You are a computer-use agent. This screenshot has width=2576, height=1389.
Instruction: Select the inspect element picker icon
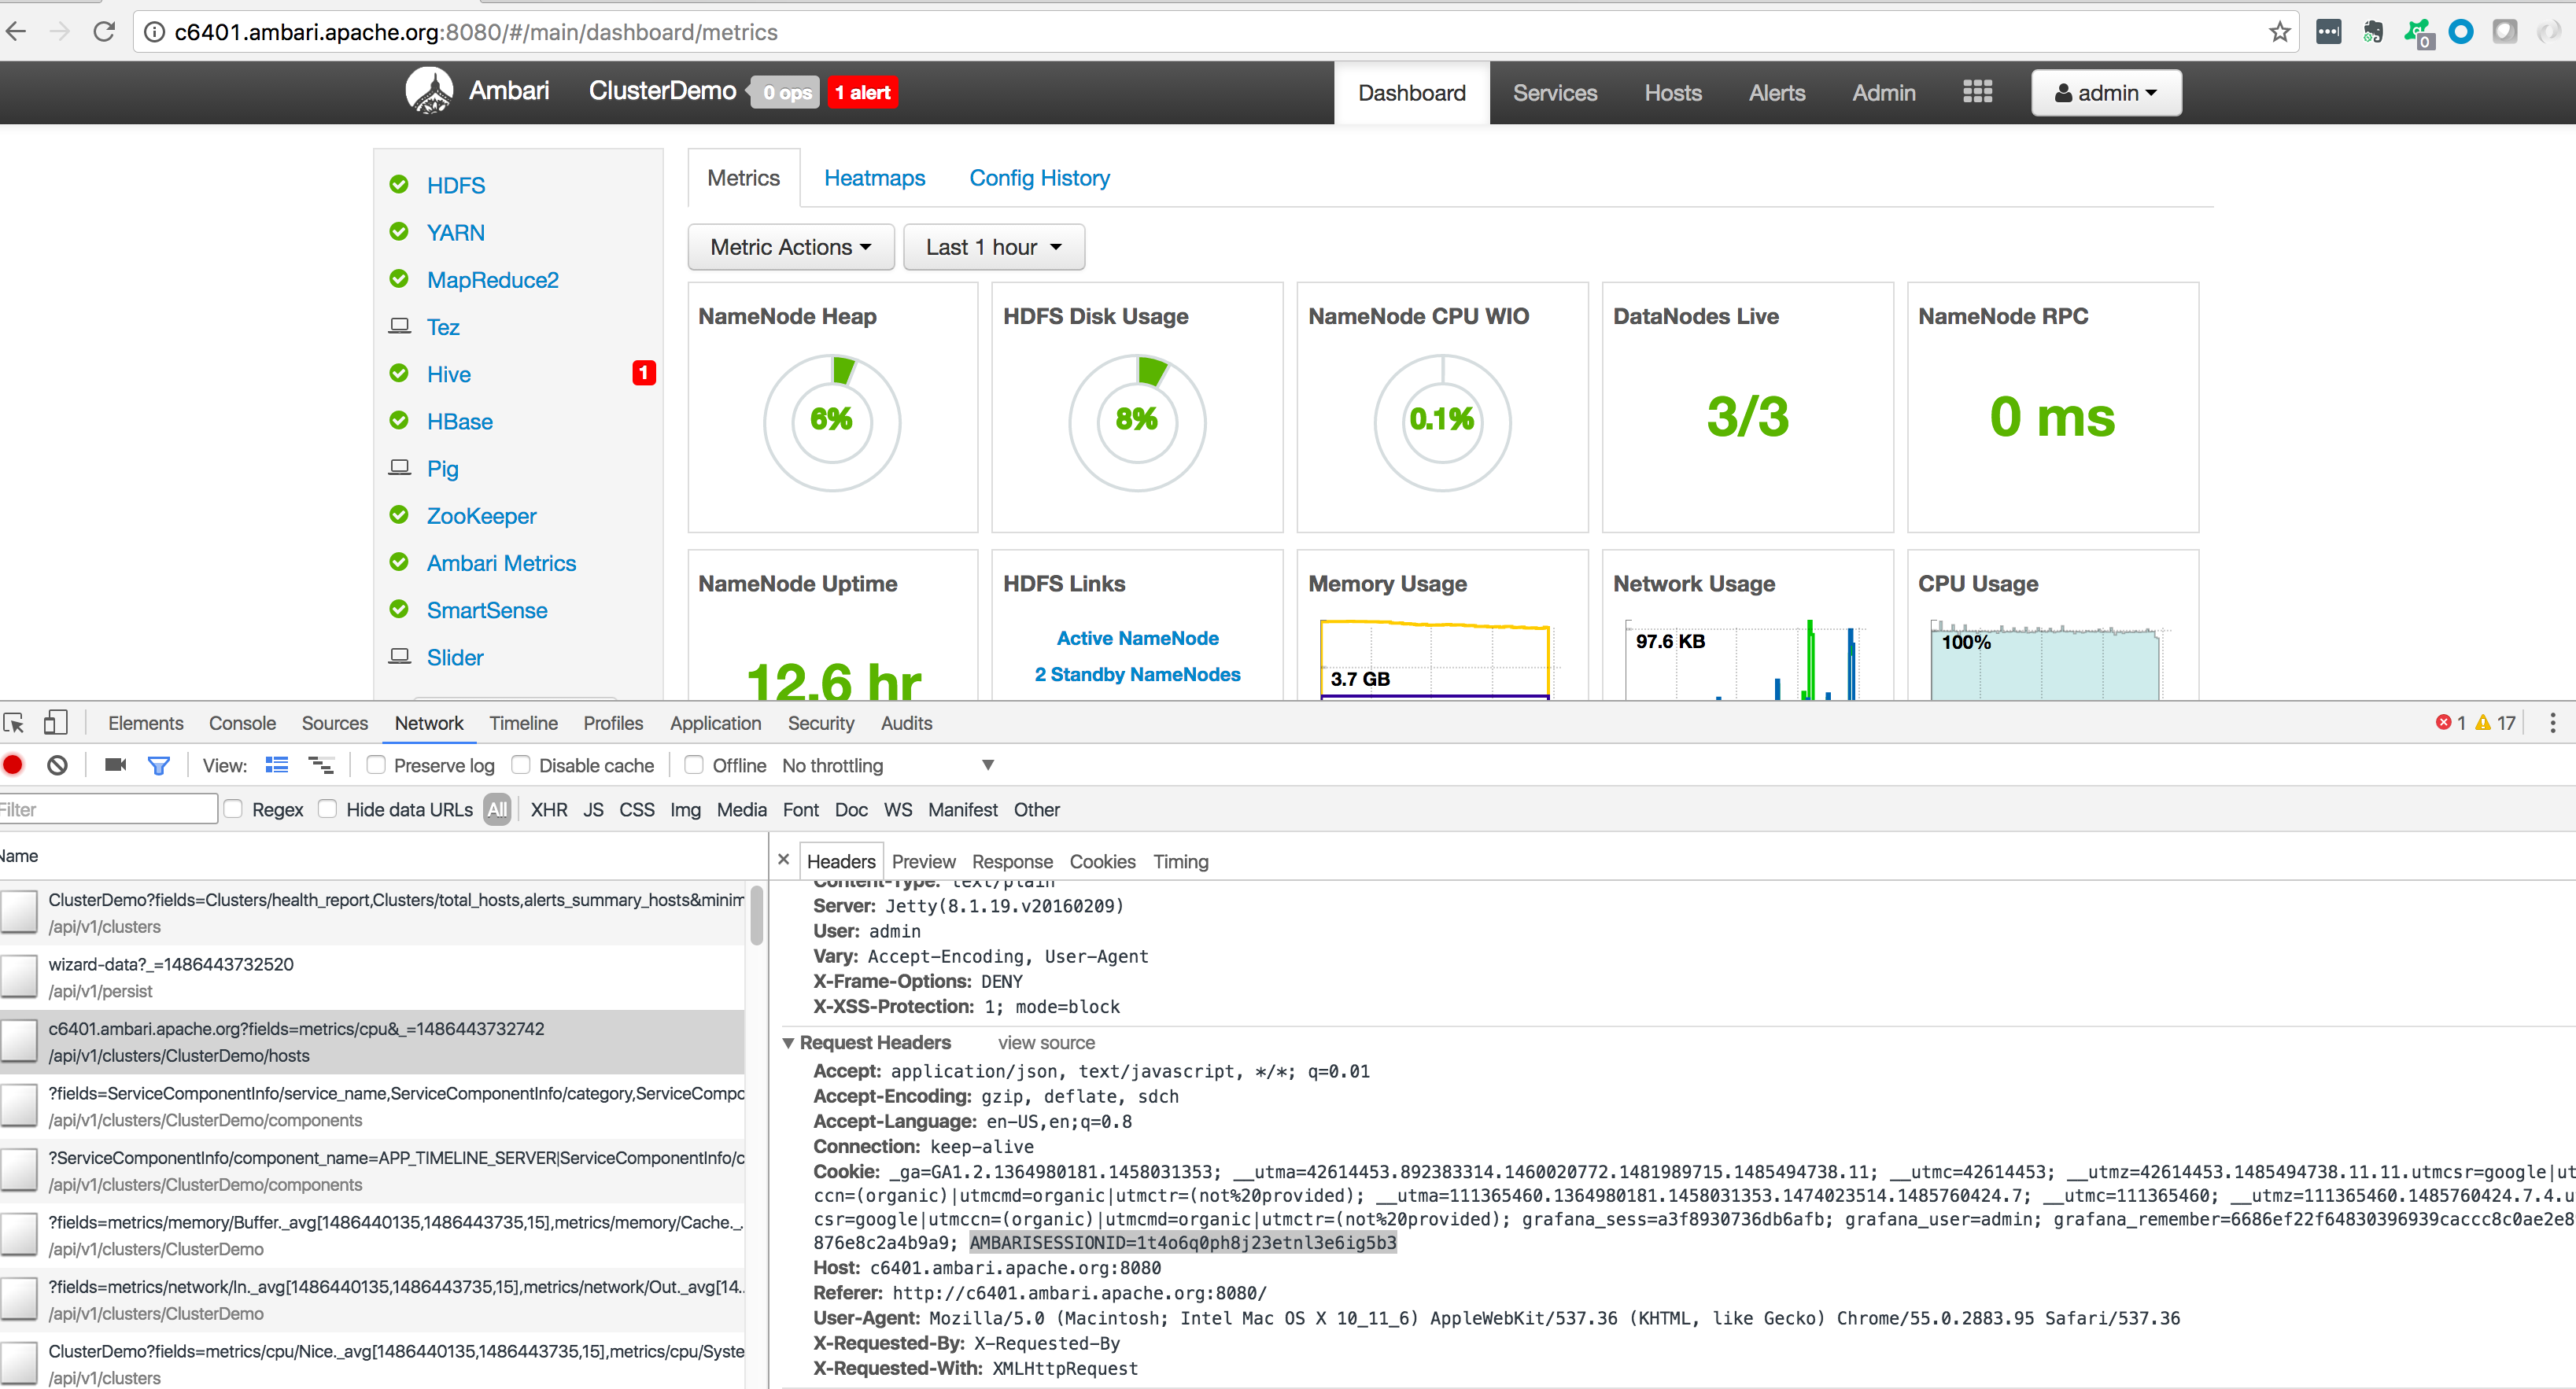click(14, 723)
